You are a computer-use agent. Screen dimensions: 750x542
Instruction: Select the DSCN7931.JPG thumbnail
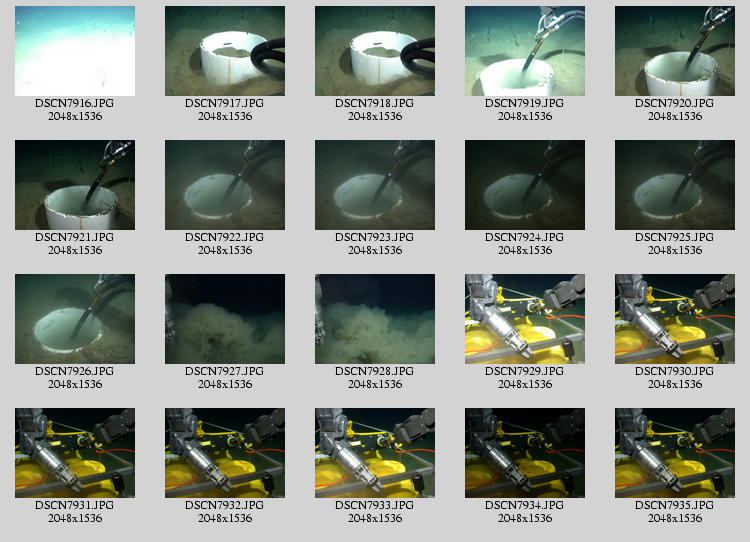point(75,453)
